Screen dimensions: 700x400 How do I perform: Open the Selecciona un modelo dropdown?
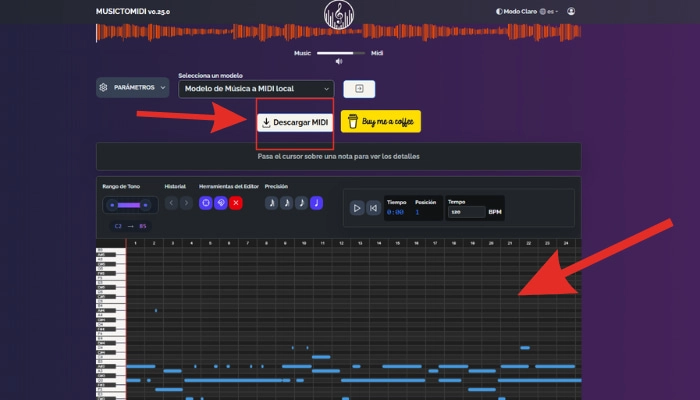click(x=256, y=89)
